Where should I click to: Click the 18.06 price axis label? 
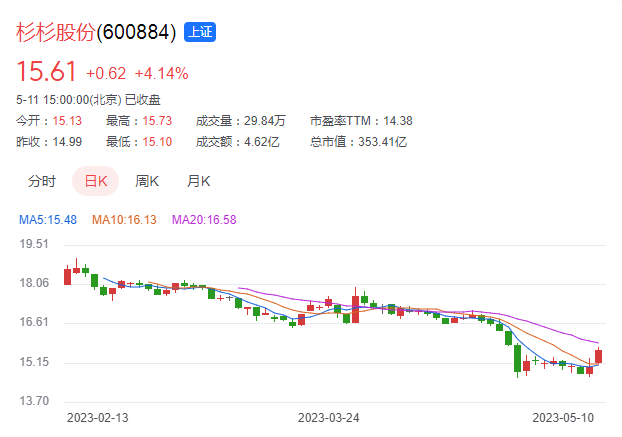pos(34,283)
